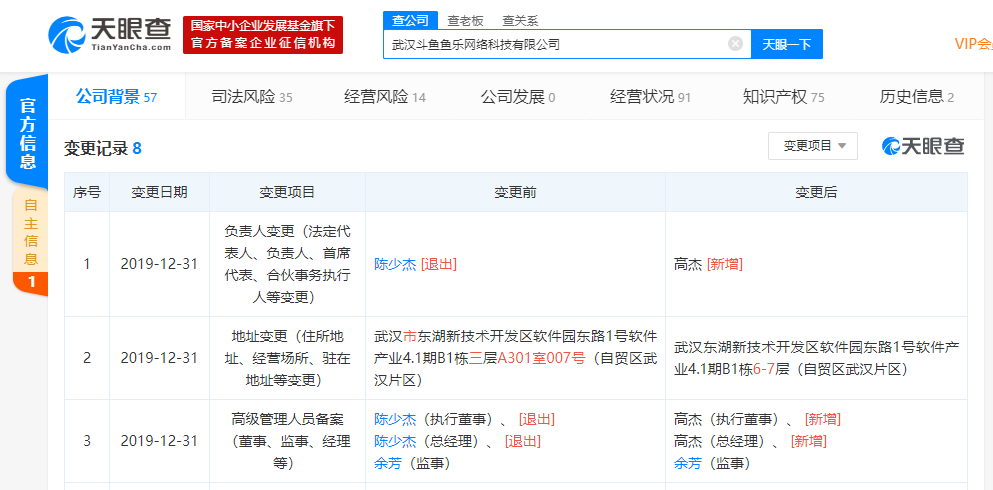Click the 变更后 column header
Screen dimensions: 993x490
816,192
